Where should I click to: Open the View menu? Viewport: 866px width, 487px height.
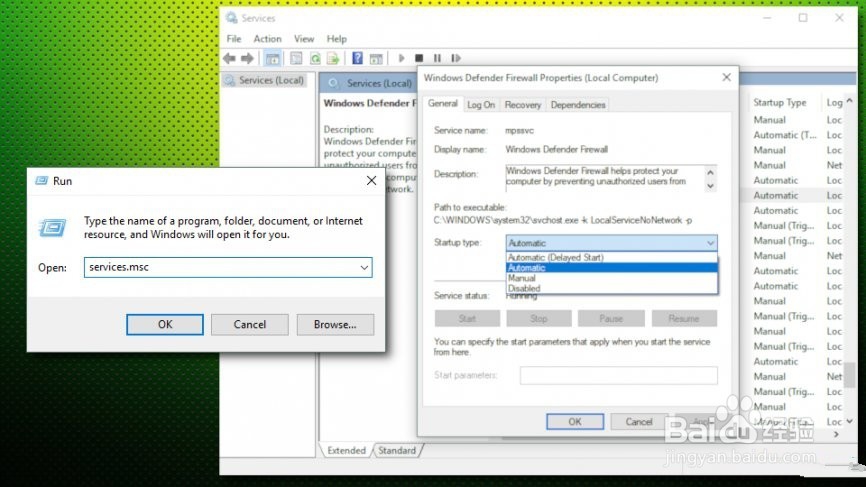tap(304, 39)
